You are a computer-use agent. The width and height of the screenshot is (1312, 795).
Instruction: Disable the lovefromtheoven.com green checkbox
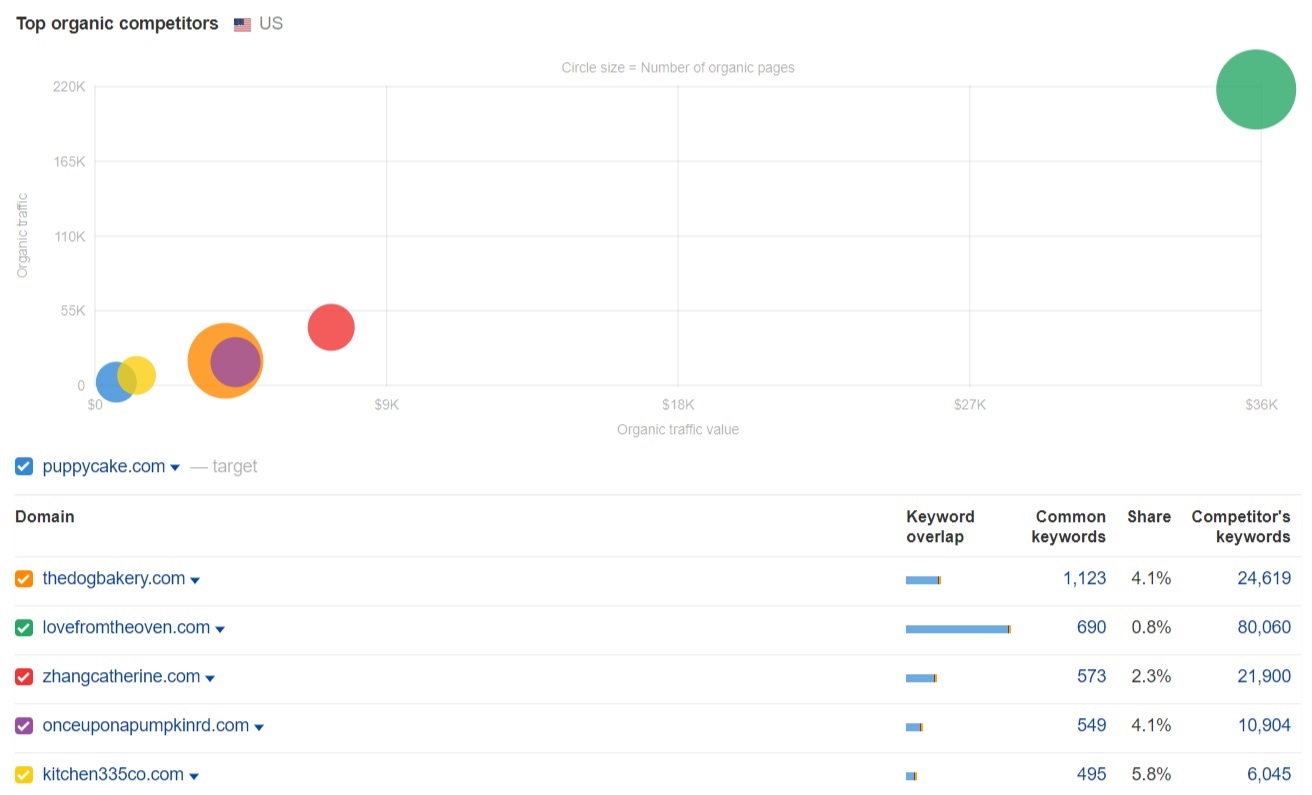click(24, 628)
